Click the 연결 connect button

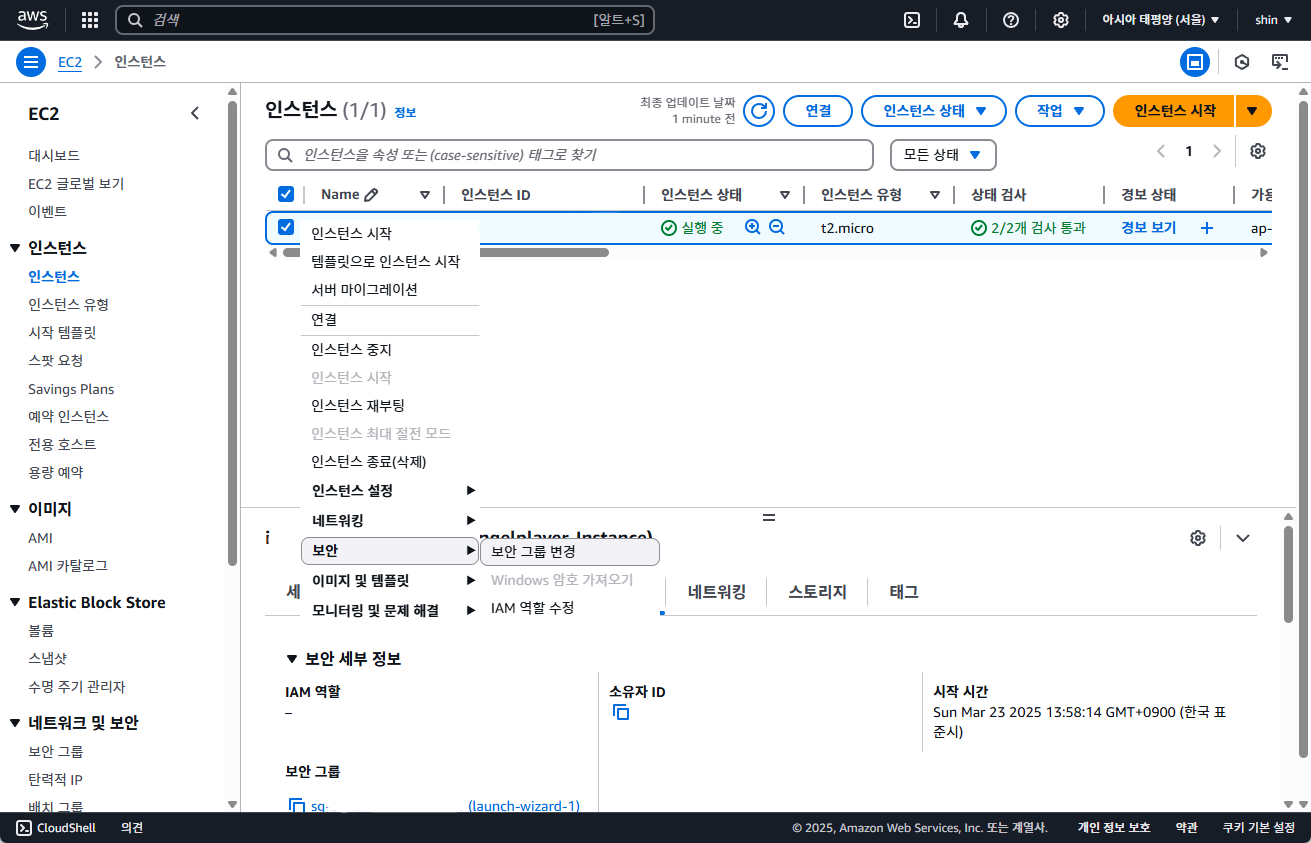point(818,111)
